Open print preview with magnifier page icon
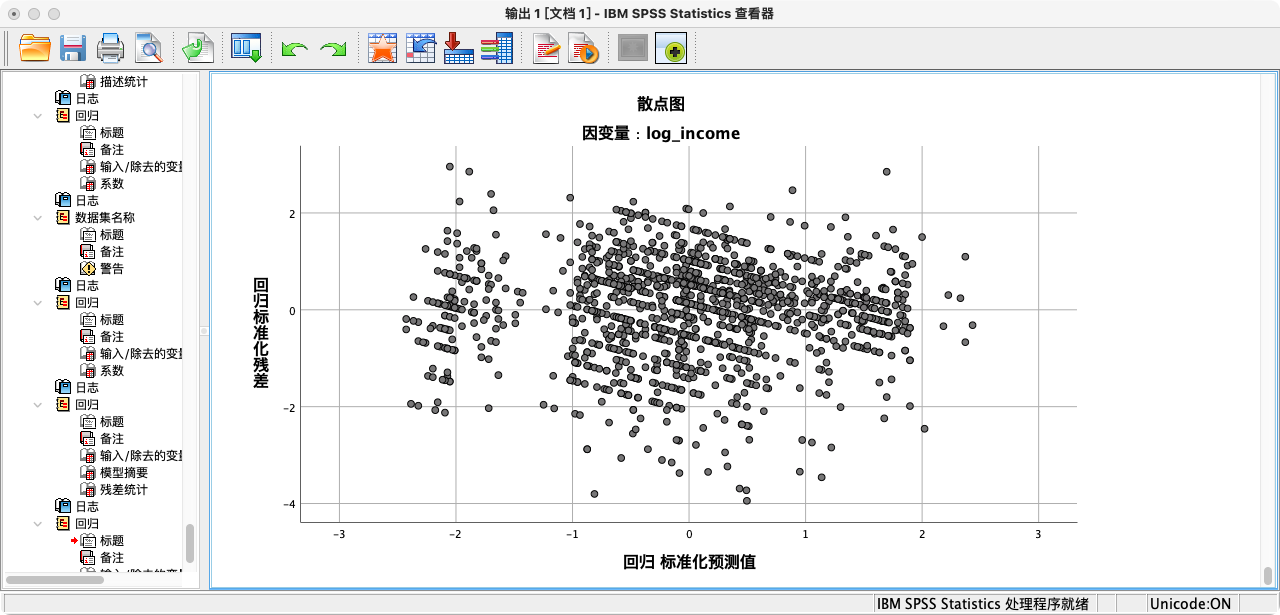The height and width of the screenshot is (615, 1280). pyautogui.click(x=149, y=48)
